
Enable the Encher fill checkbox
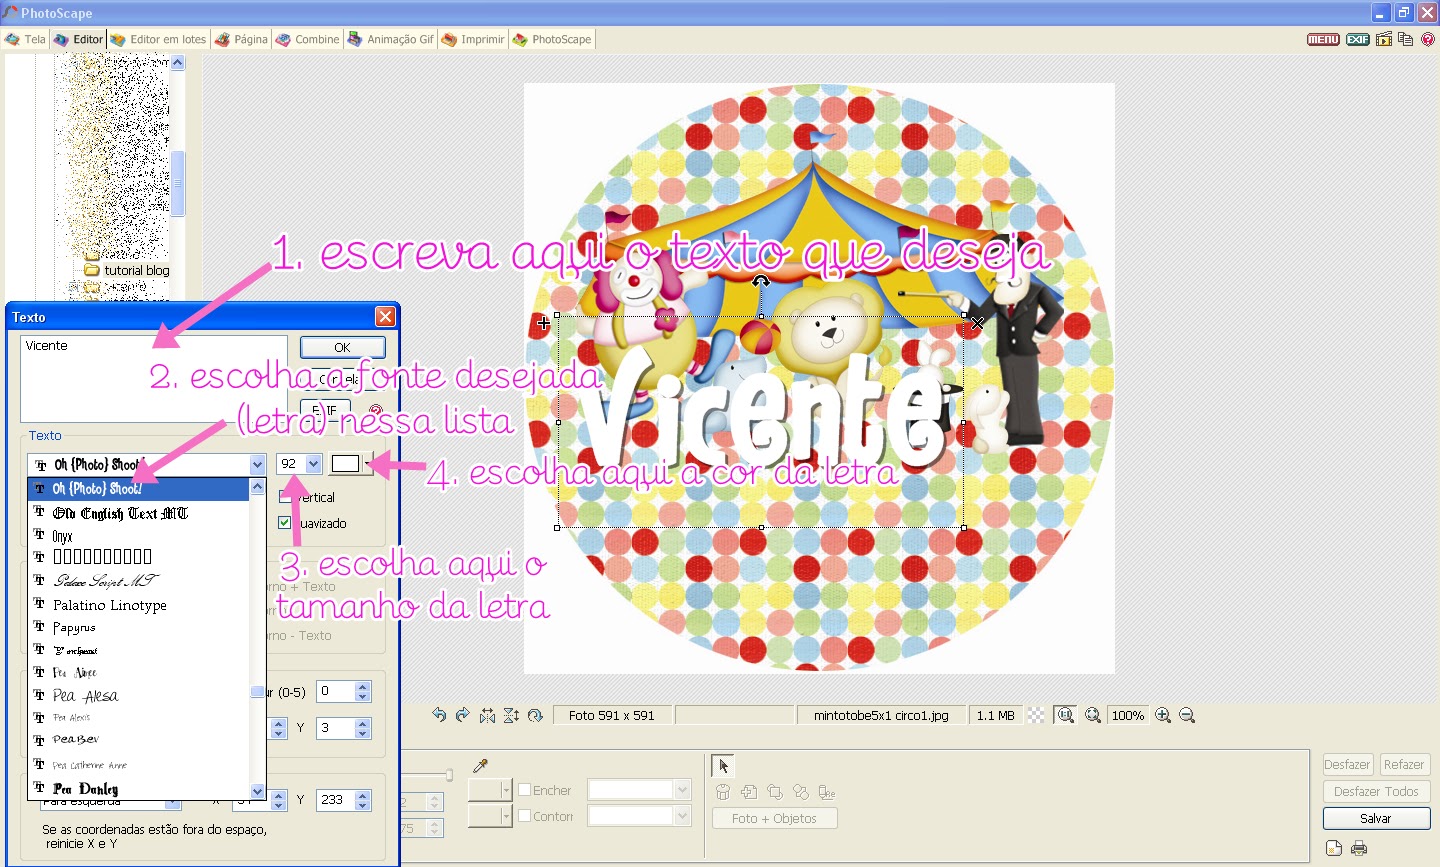[x=524, y=790]
